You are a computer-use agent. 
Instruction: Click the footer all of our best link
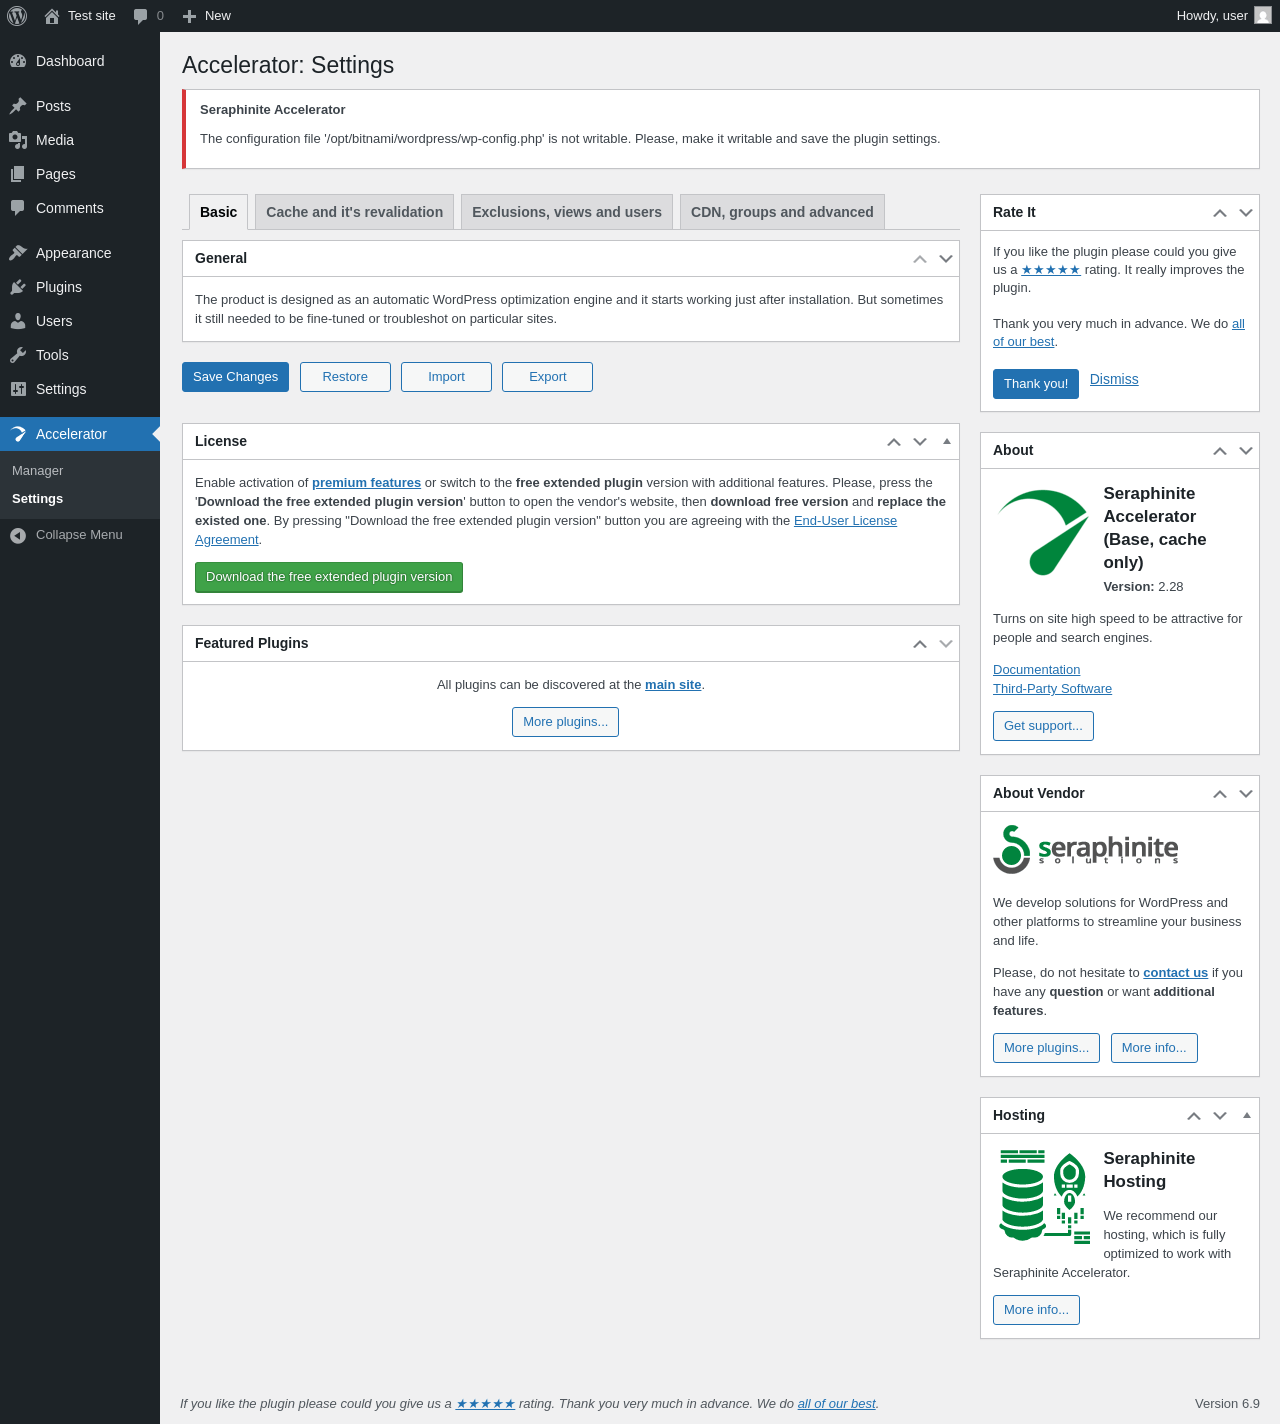tap(836, 1404)
